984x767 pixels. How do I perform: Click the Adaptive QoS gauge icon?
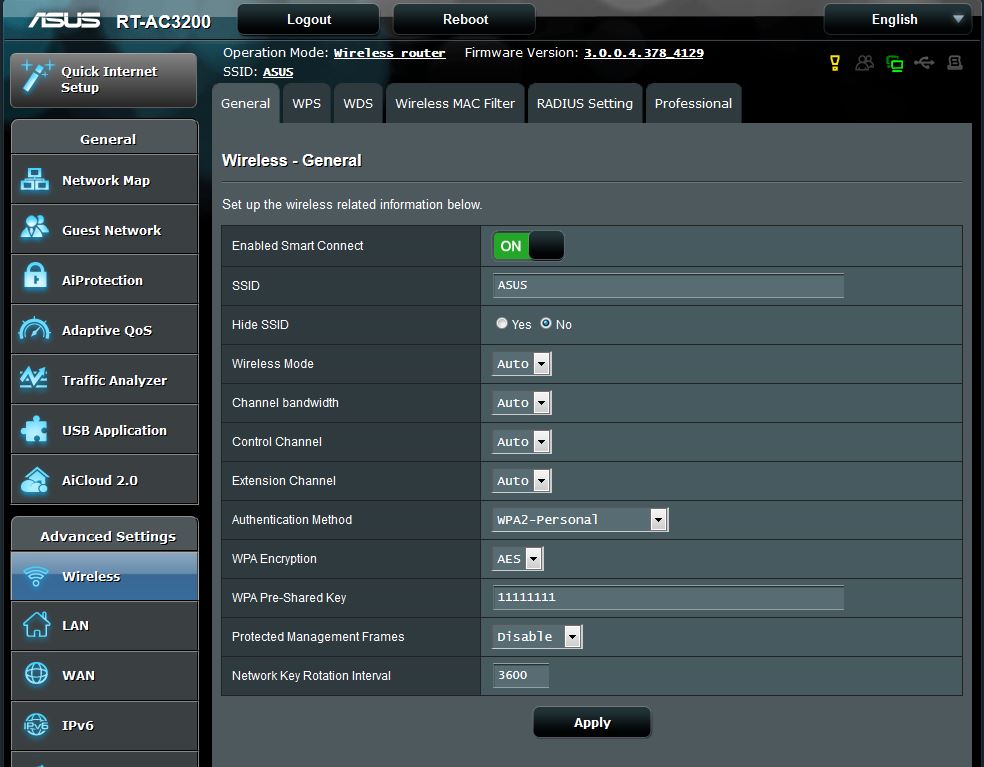pos(35,329)
